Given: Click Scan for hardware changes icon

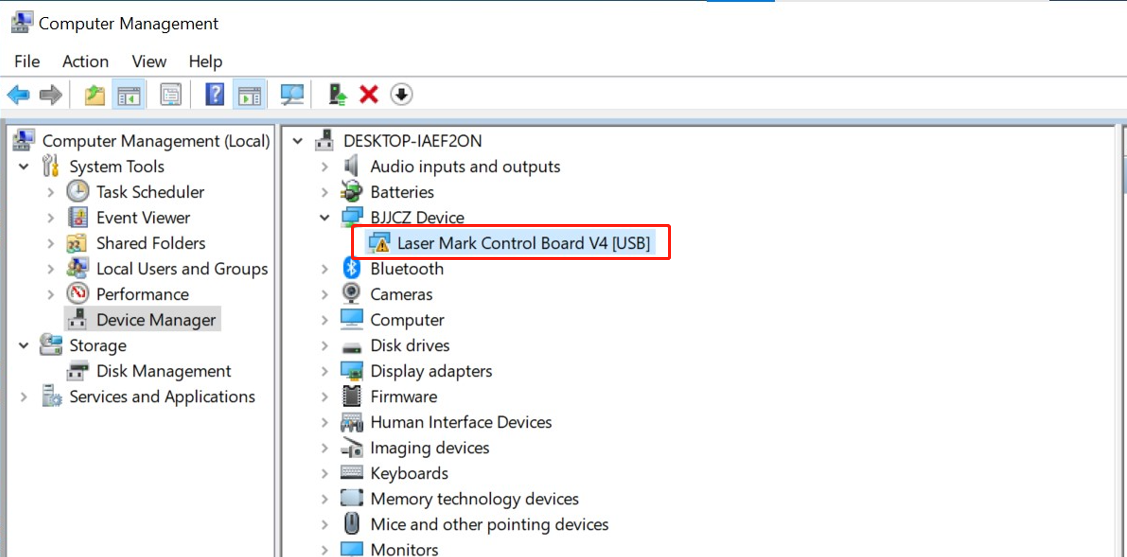Looking at the screenshot, I should (x=292, y=95).
